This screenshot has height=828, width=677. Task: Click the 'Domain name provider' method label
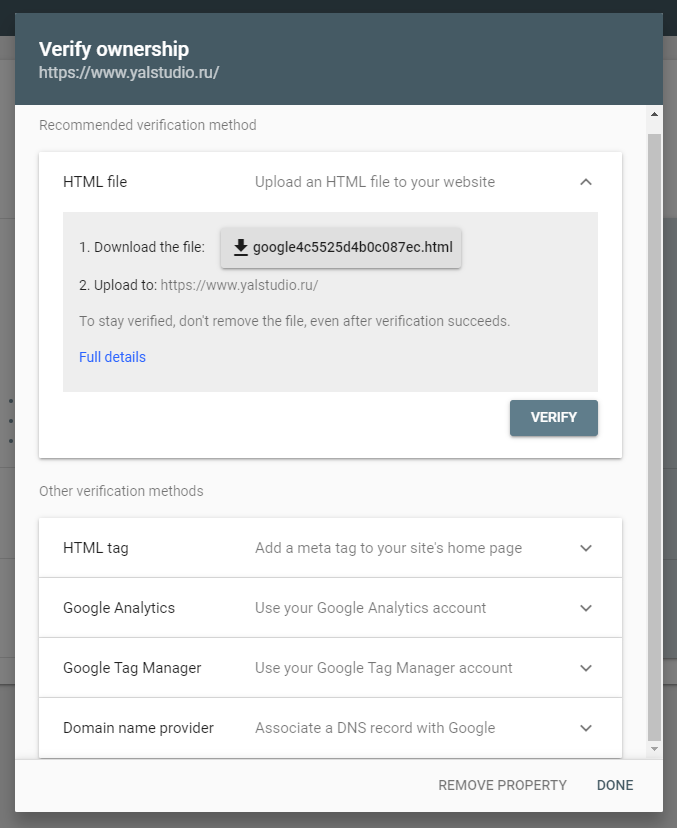pyautogui.click(x=138, y=728)
